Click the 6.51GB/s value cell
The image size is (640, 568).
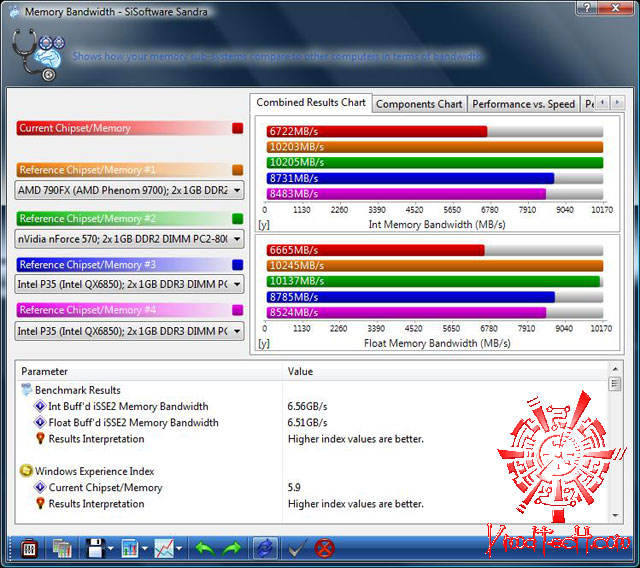point(307,422)
